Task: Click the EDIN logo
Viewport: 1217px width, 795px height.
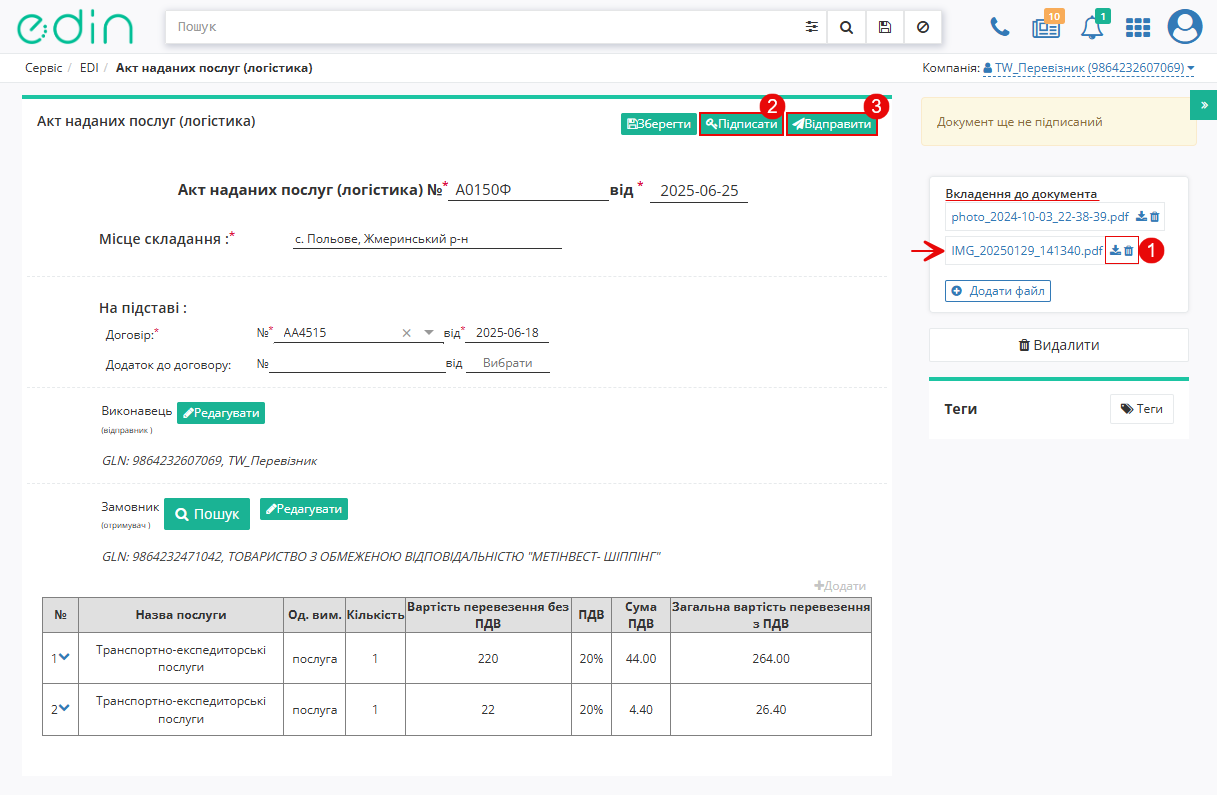Action: coord(73,28)
